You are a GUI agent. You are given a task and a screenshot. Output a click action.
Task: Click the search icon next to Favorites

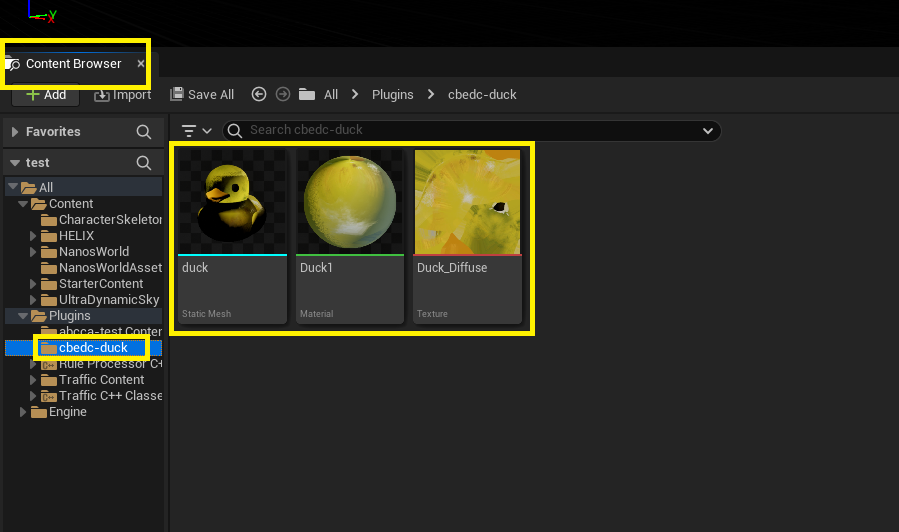[x=144, y=132]
